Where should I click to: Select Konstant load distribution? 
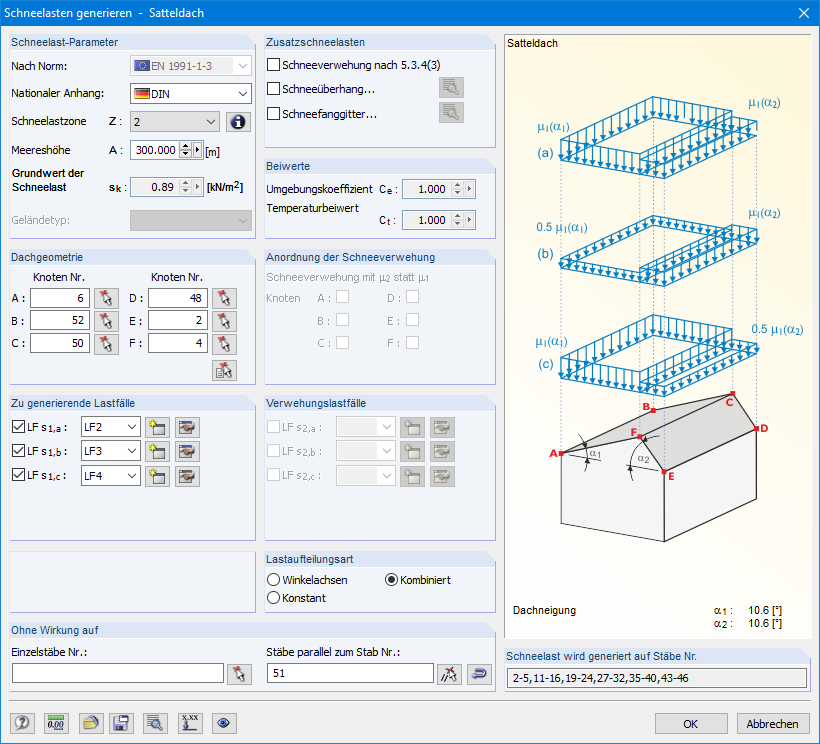coord(274,598)
